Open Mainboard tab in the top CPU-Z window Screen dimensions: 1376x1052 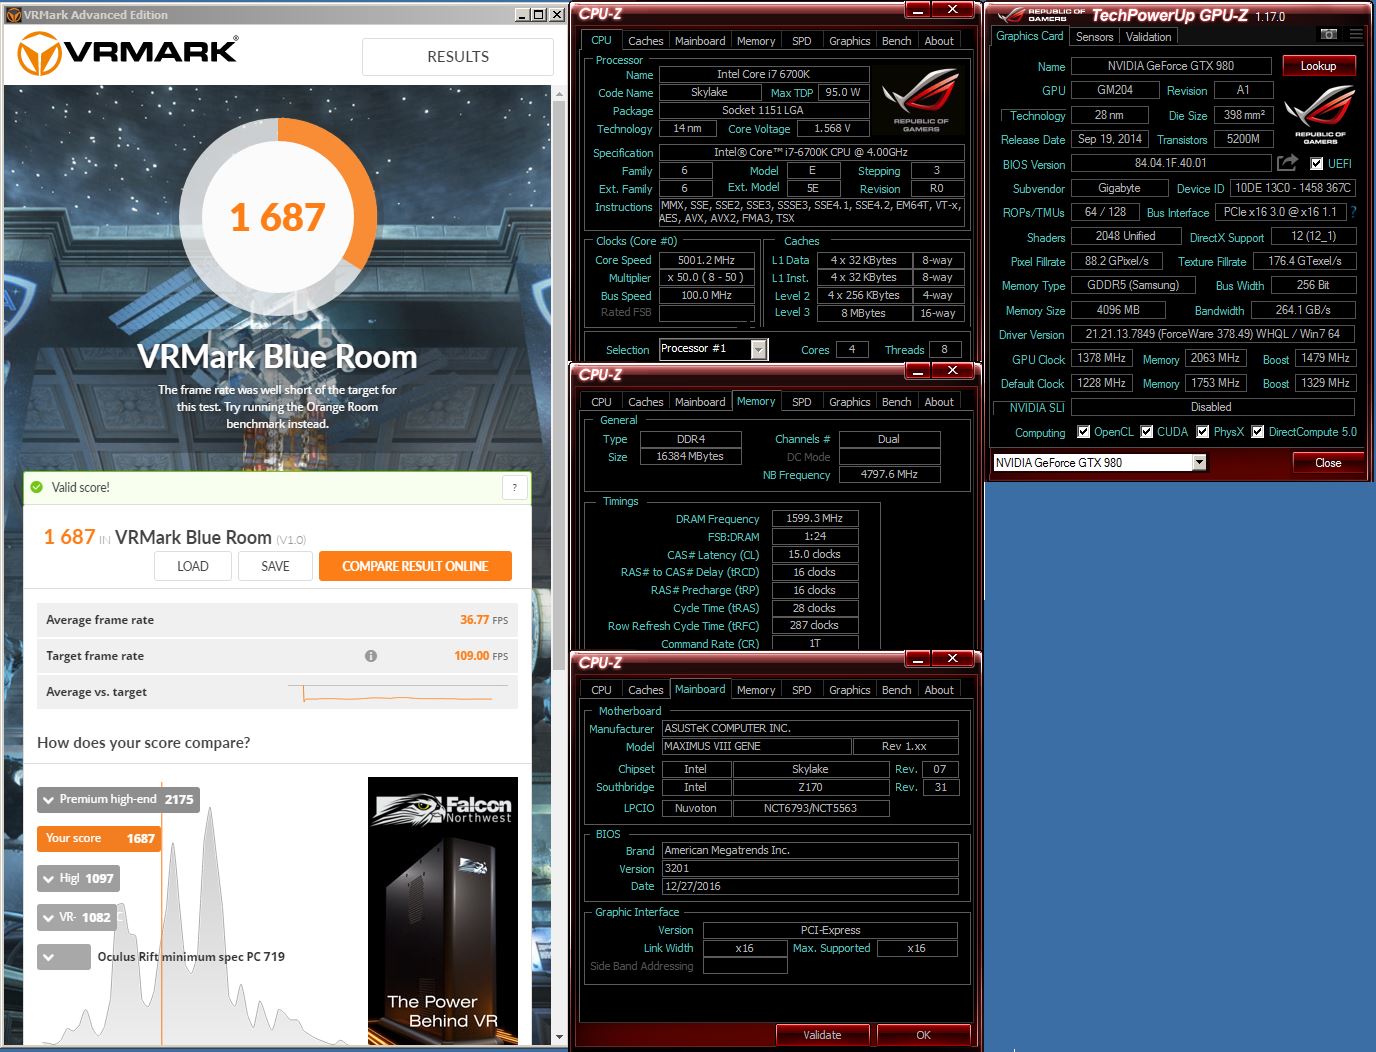tap(700, 41)
